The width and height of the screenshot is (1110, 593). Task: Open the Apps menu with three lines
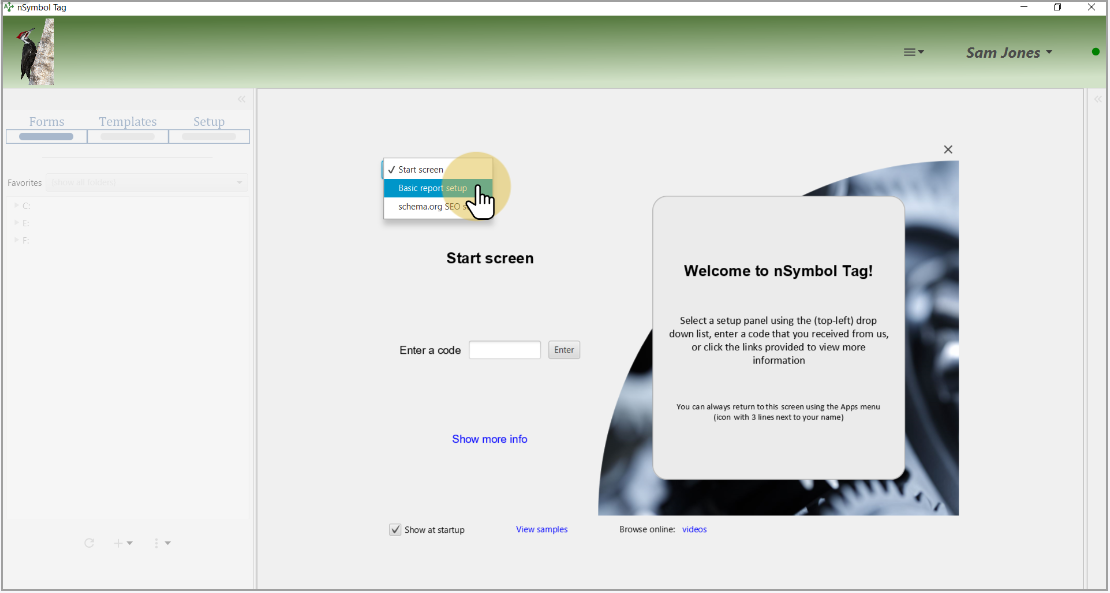[x=913, y=52]
